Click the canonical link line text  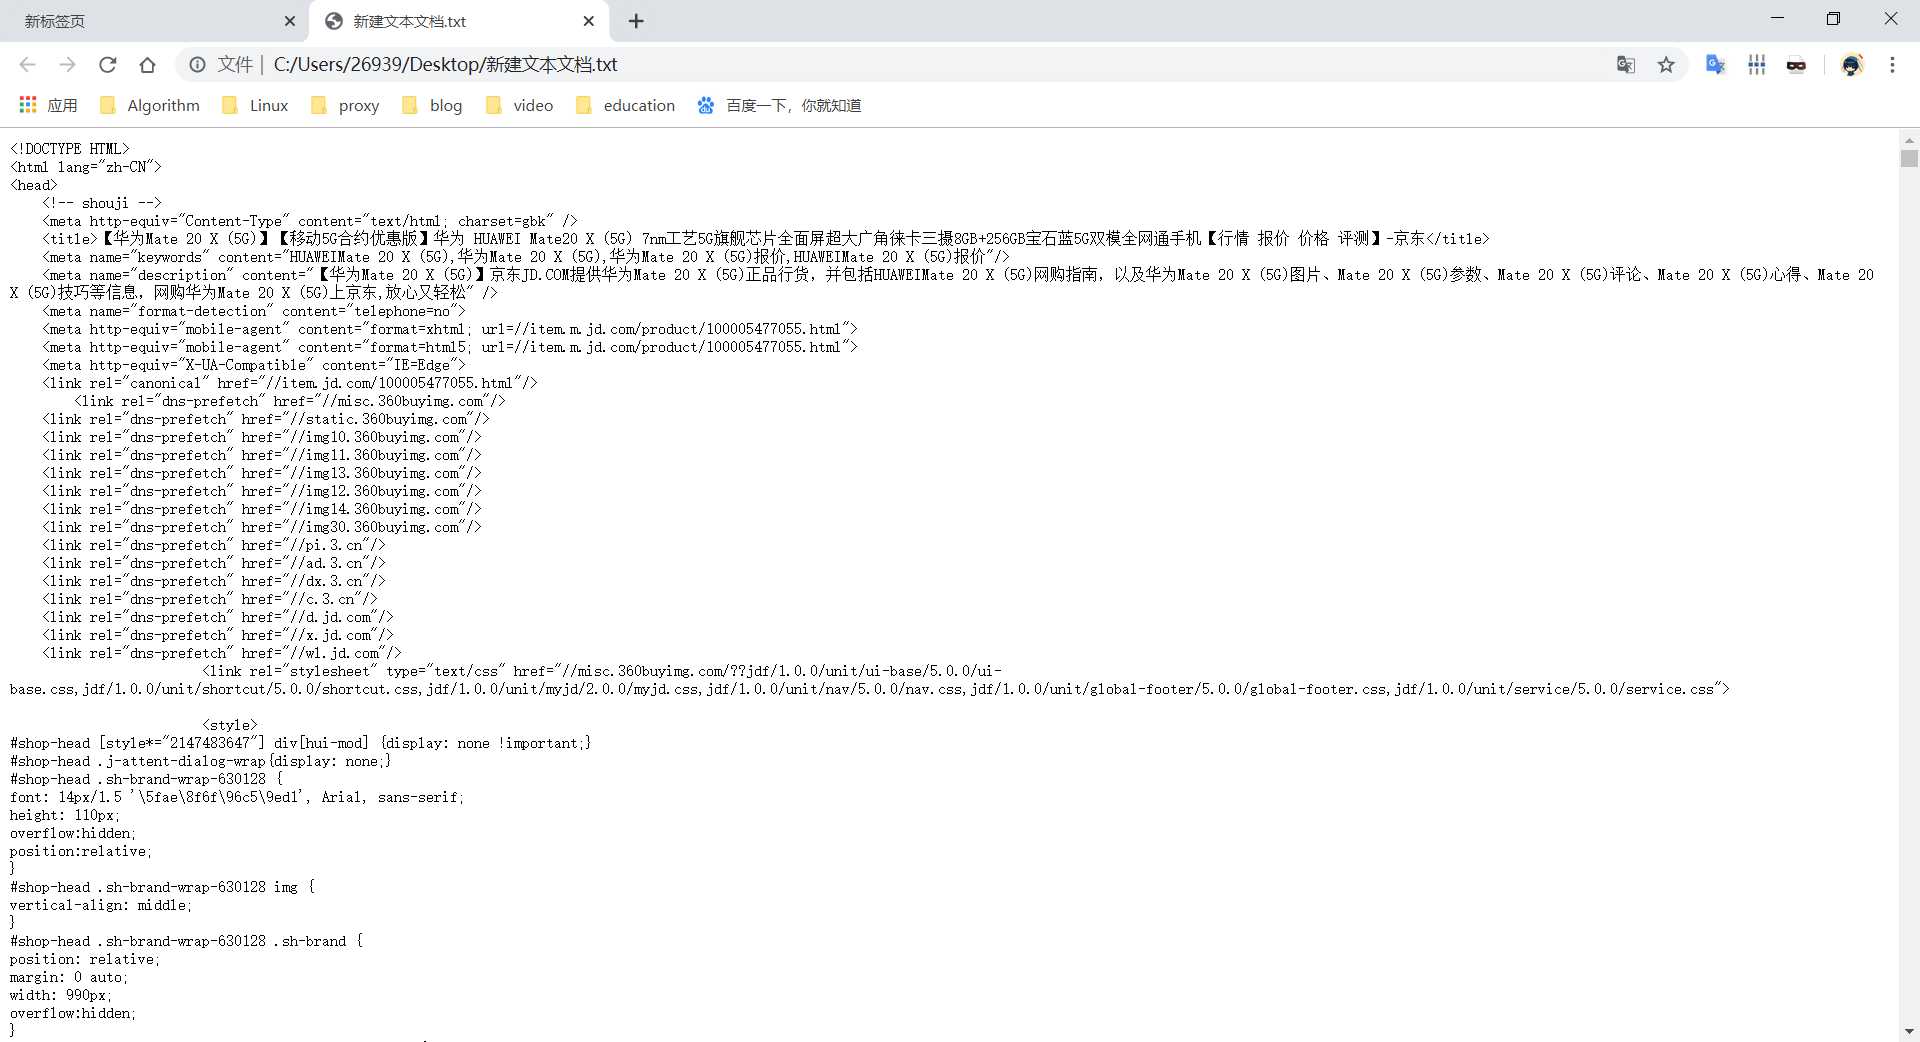[x=289, y=383]
